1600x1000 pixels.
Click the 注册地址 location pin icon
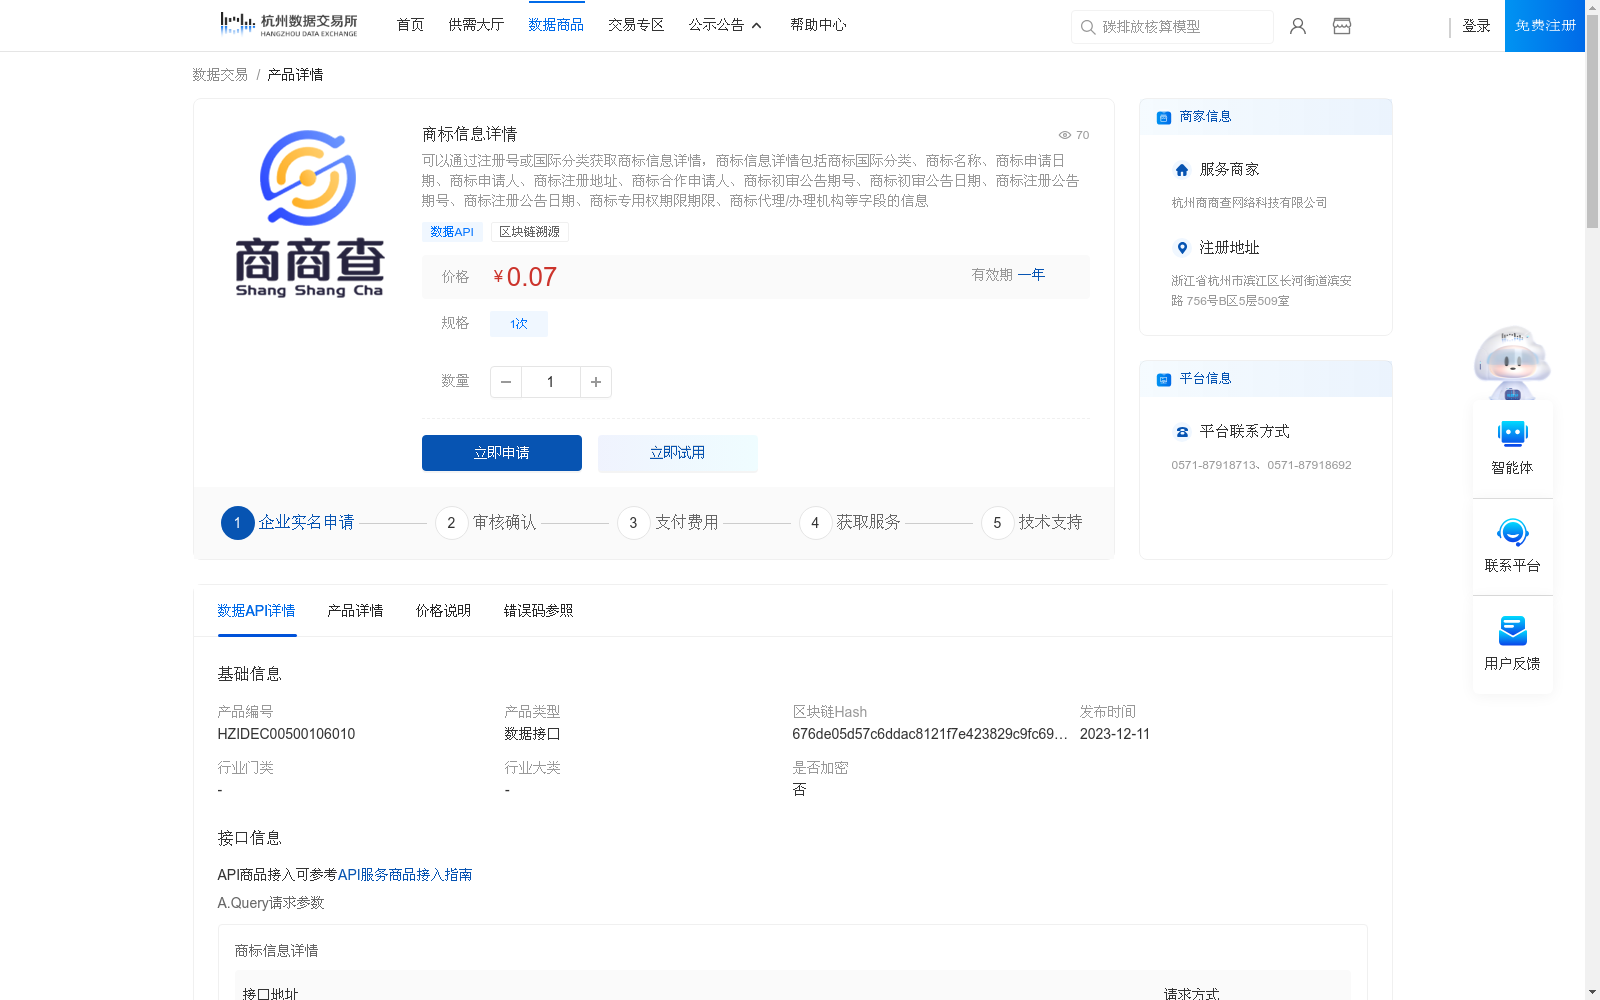click(x=1182, y=248)
